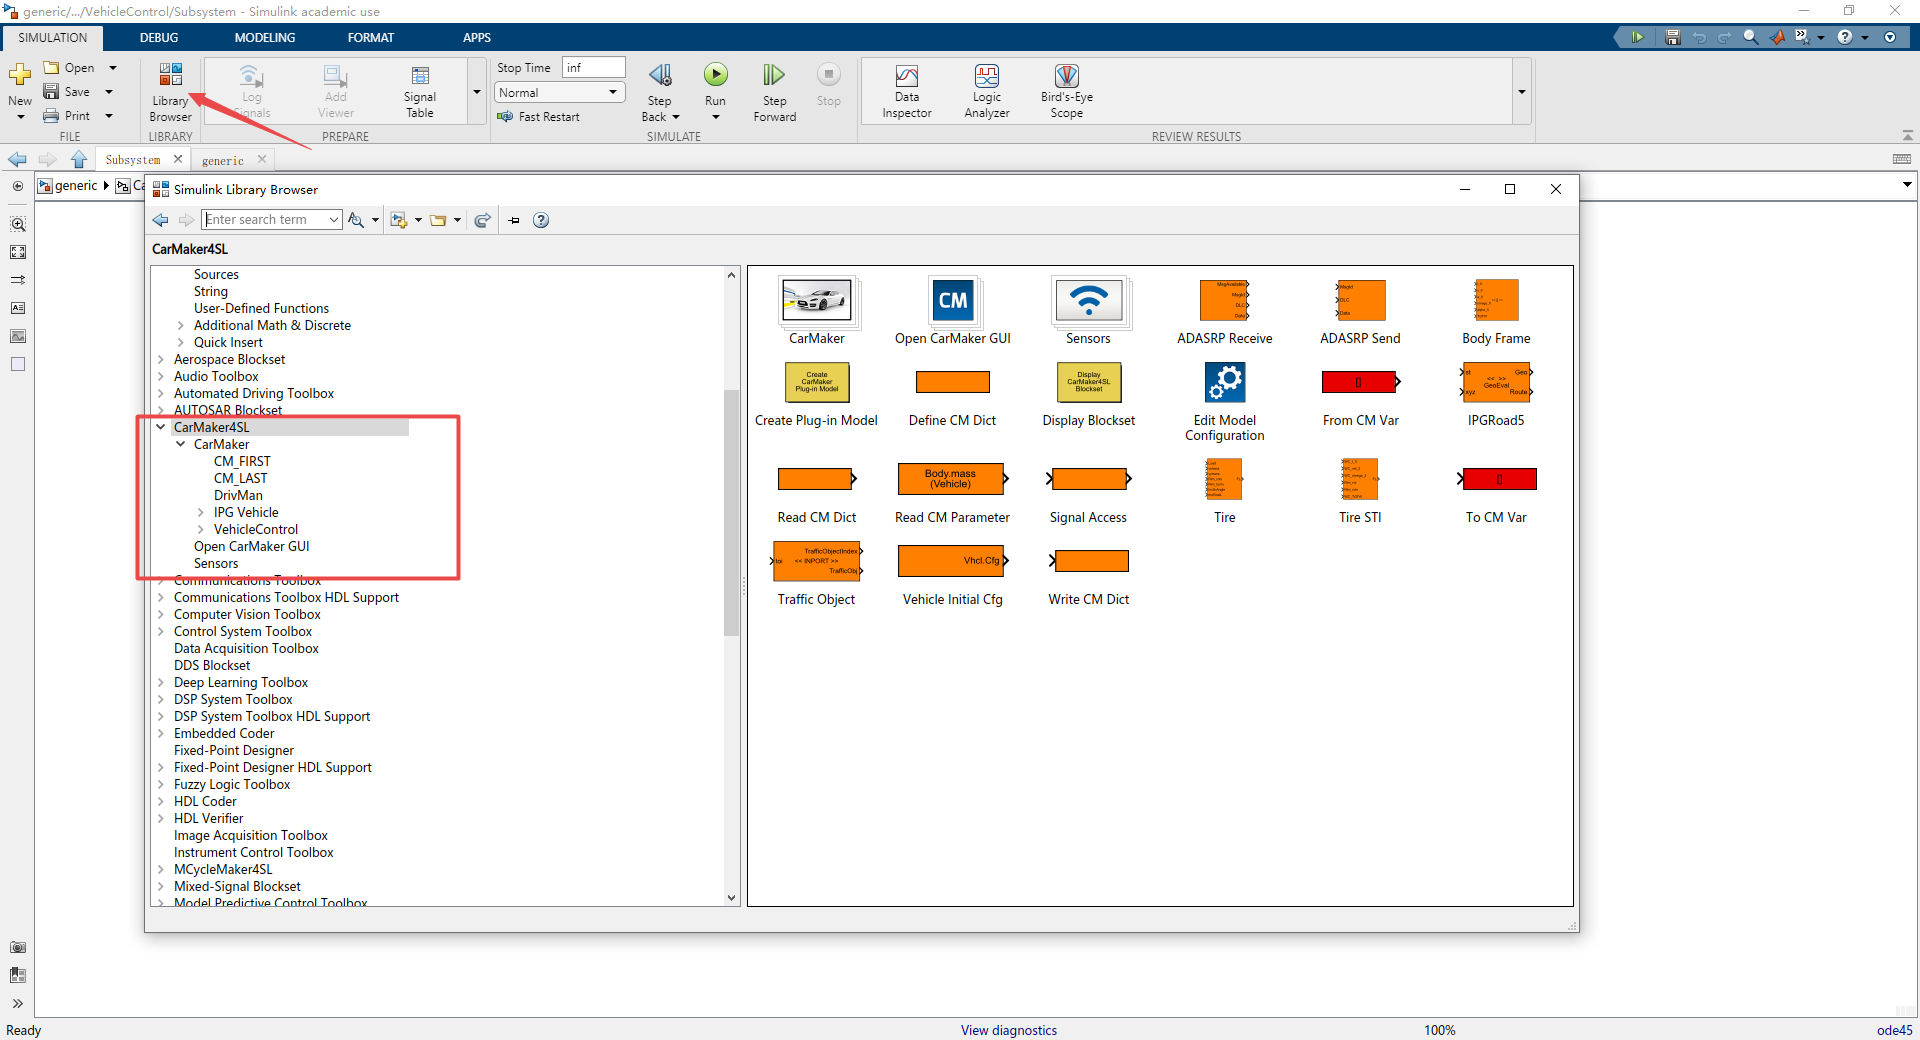Select the Read CM Parameter block
Image resolution: width=1920 pixels, height=1040 pixels.
(953, 479)
